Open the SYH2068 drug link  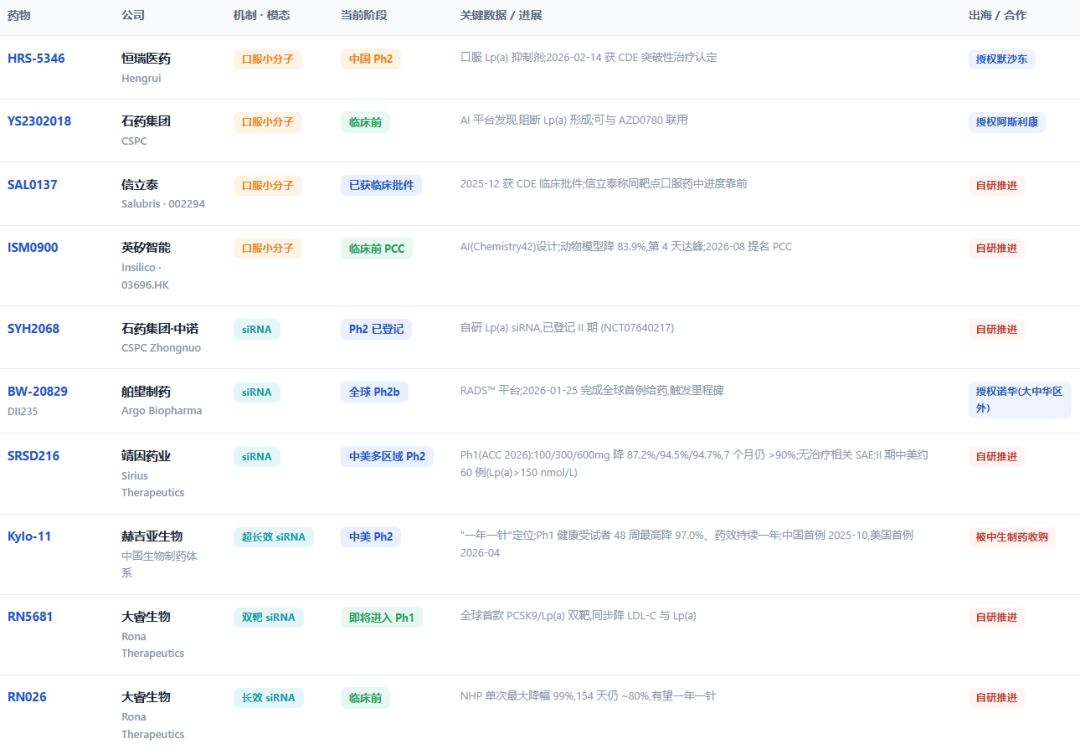(x=33, y=329)
